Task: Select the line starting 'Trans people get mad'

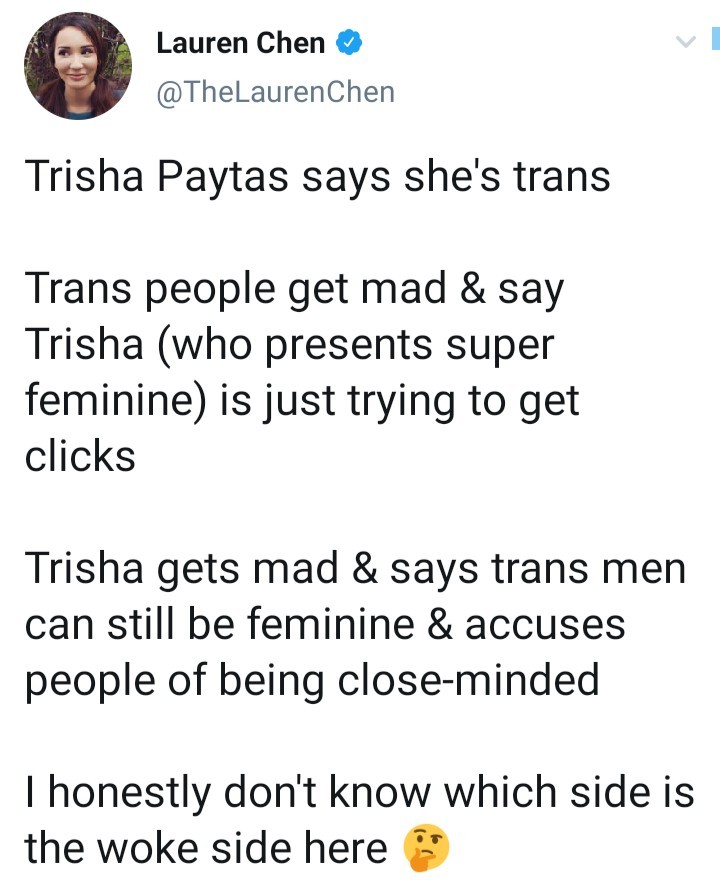Action: point(294,290)
